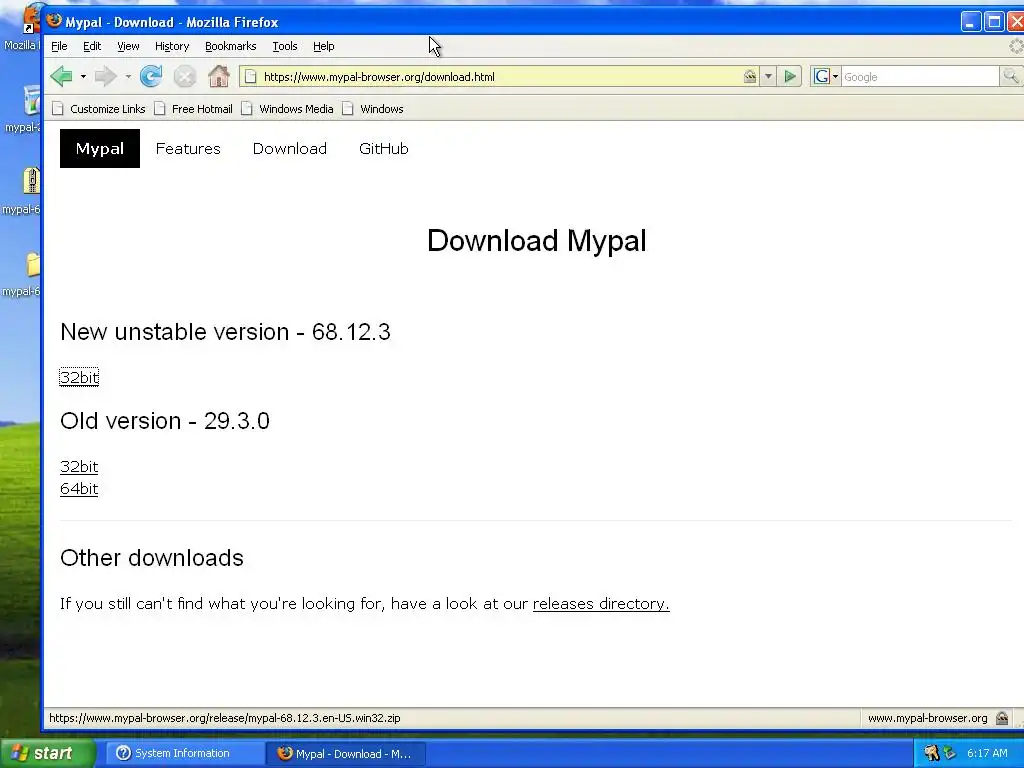
Task: Open the Windows Media bookmark
Action: click(x=287, y=108)
